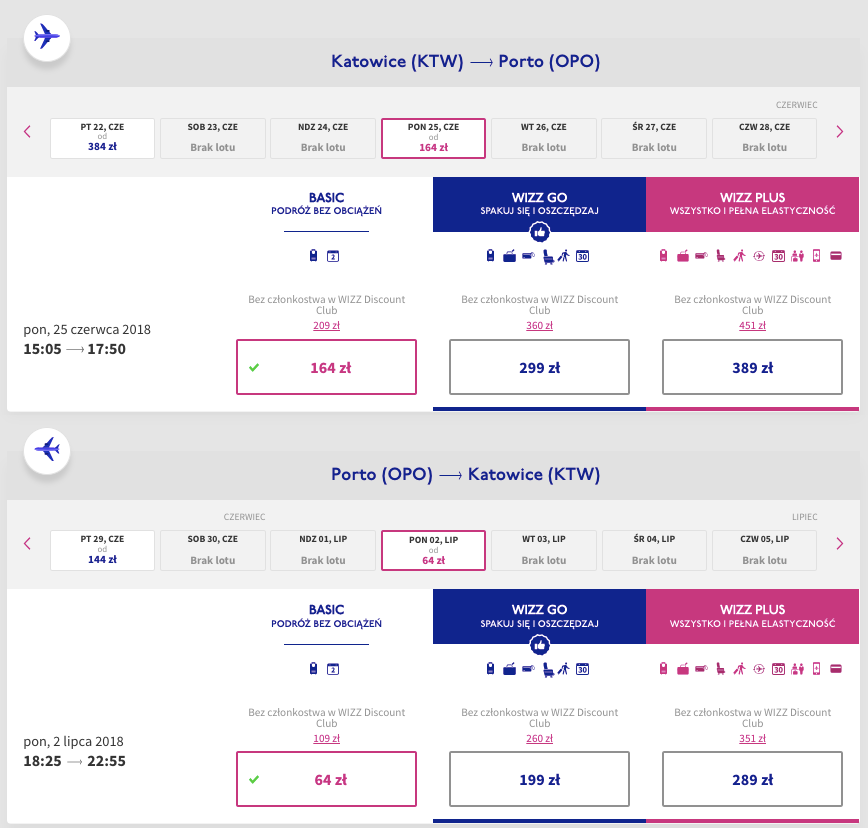Show earlier dates for Porto–Katowice flight
This screenshot has height=828, width=868.
(x=27, y=544)
